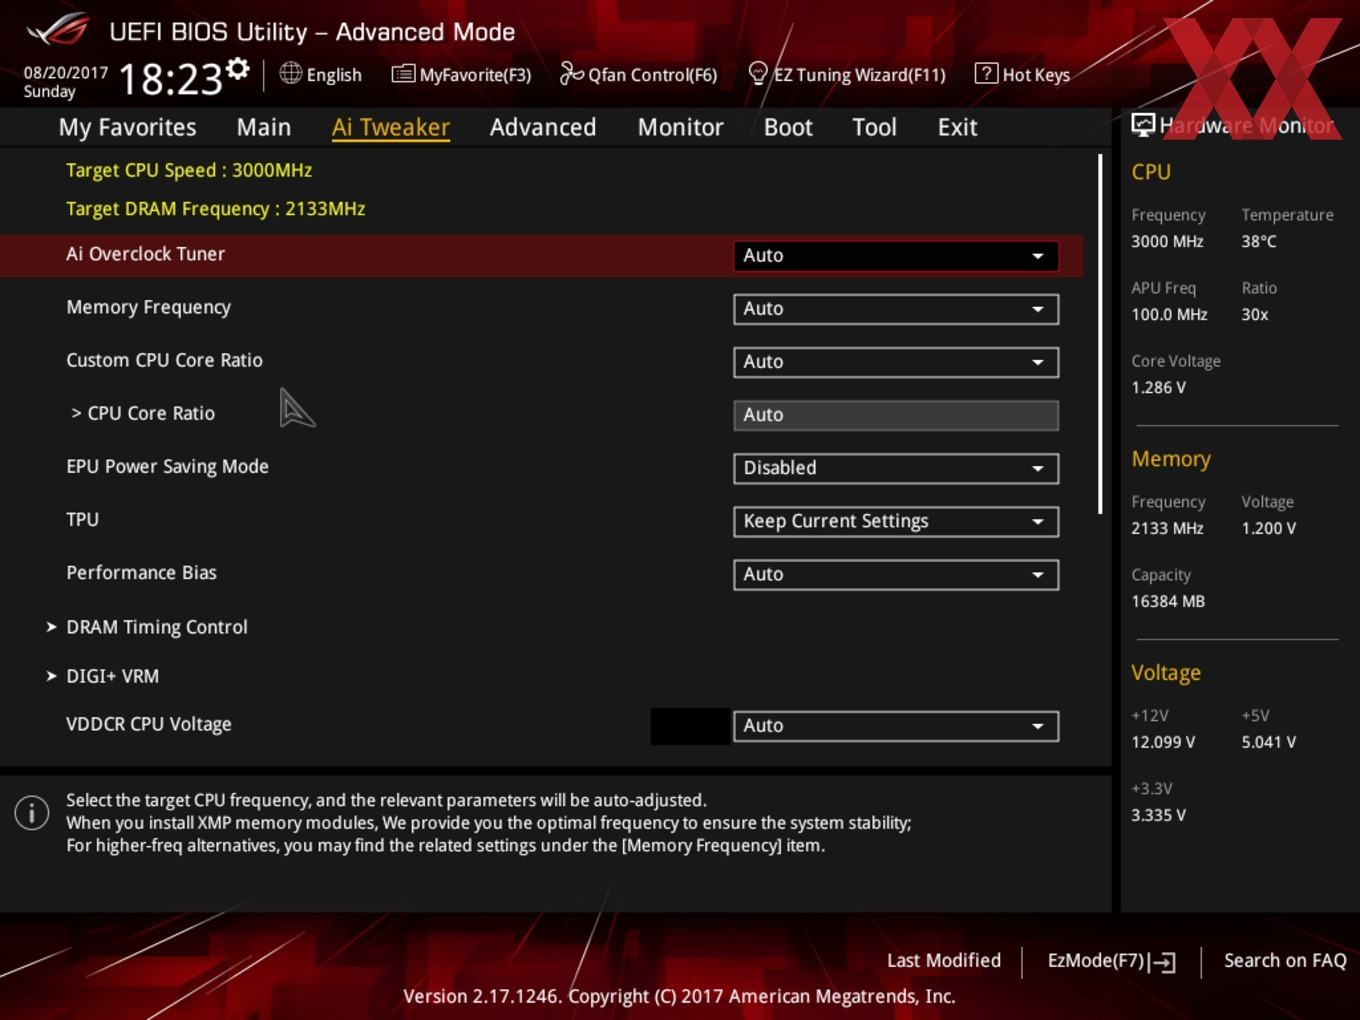
Task: Click the 30x Ratio value
Action: click(1255, 314)
